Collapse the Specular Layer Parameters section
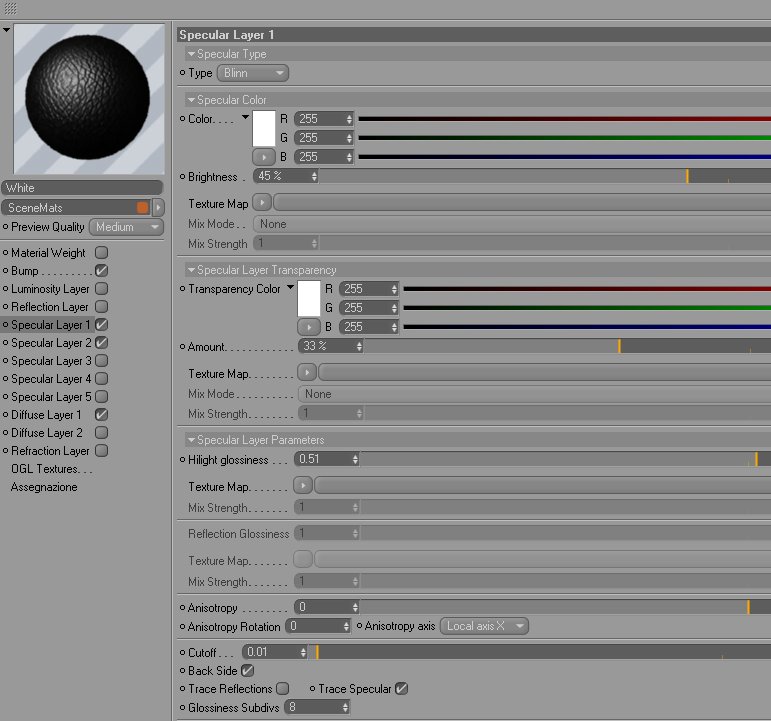 pyautogui.click(x=191, y=440)
